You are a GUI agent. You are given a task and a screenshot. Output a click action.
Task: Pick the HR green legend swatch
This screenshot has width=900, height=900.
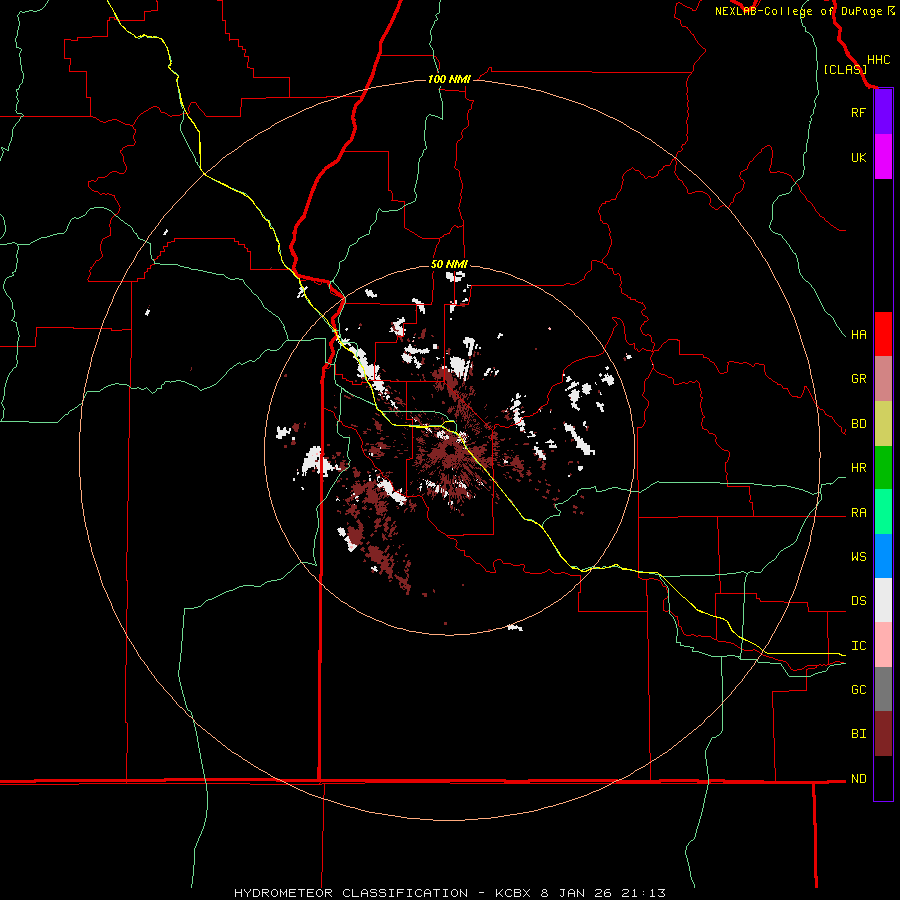pyautogui.click(x=883, y=467)
